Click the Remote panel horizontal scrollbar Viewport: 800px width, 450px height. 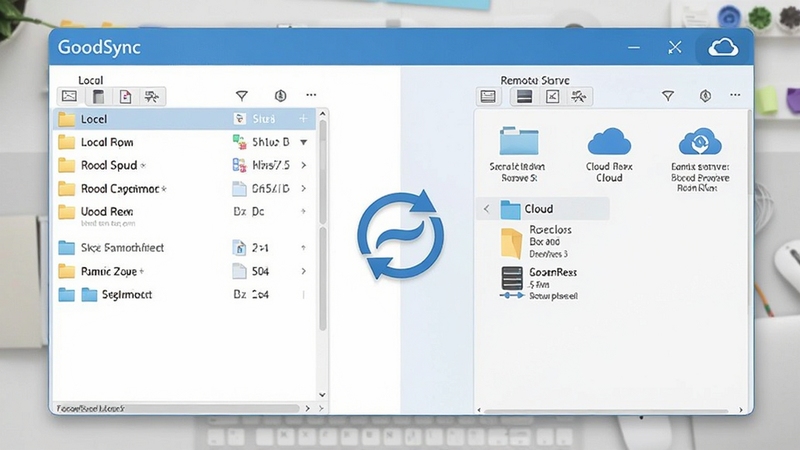(606, 410)
